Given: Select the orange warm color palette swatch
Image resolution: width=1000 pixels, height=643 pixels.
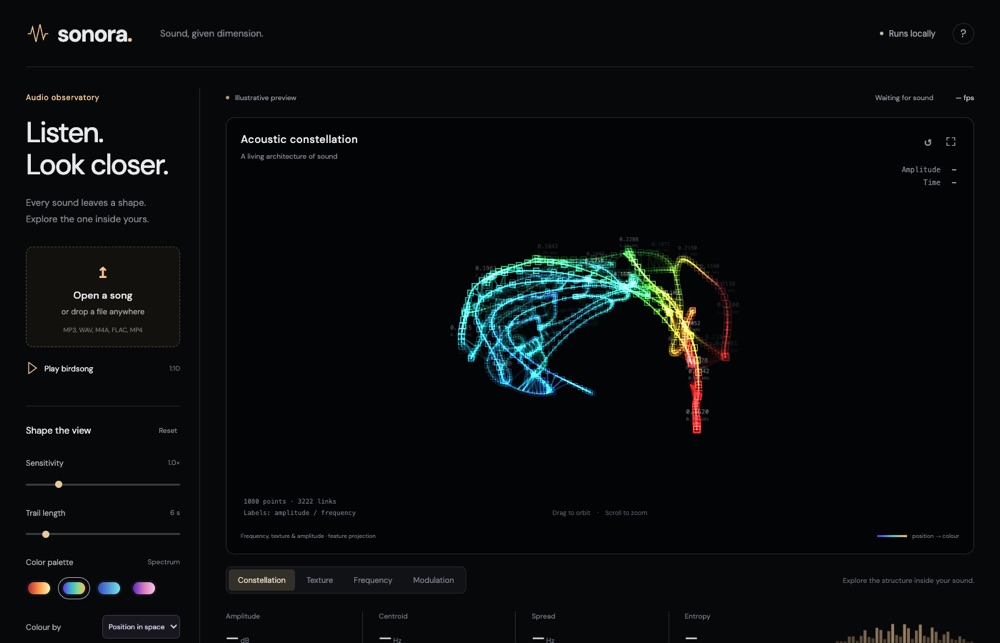Looking at the screenshot, I should pos(39,588).
